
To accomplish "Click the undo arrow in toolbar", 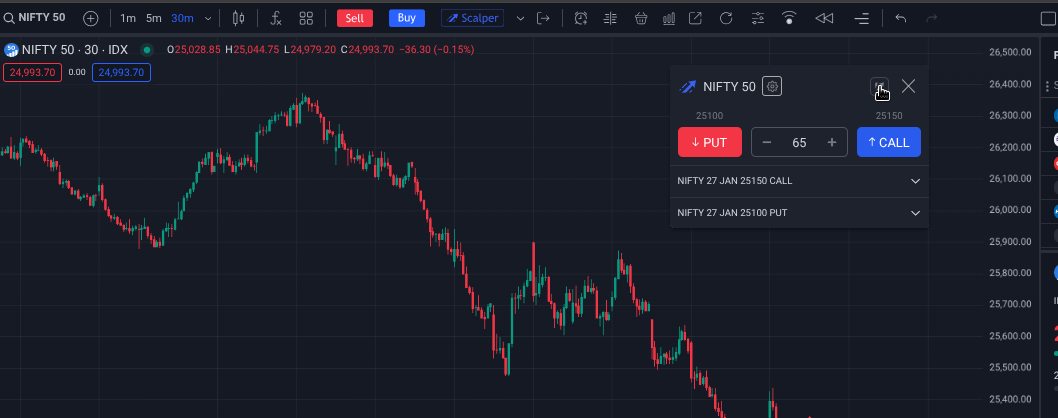I will (901, 18).
